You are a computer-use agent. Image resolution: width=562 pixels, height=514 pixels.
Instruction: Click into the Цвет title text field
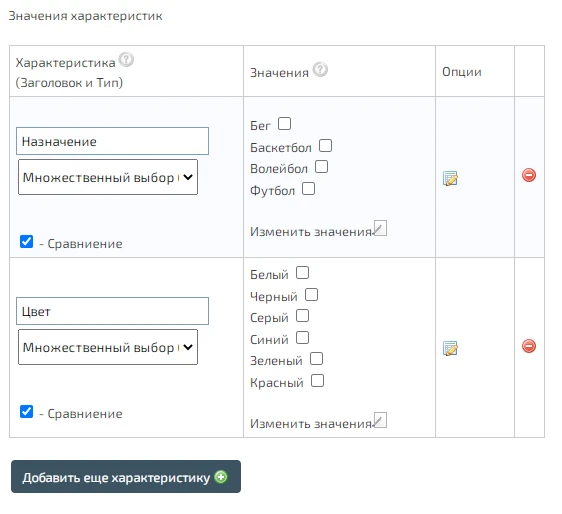pos(113,311)
